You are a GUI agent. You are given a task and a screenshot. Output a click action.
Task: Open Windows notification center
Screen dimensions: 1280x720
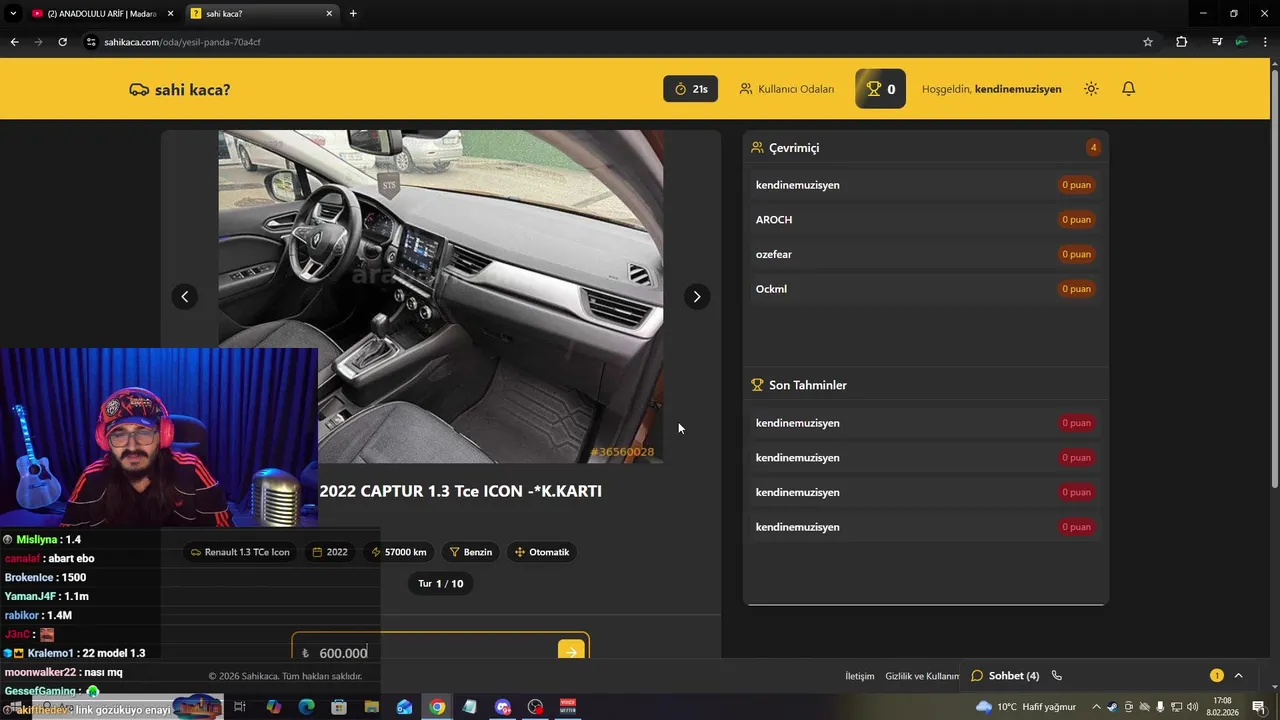(x=1259, y=707)
